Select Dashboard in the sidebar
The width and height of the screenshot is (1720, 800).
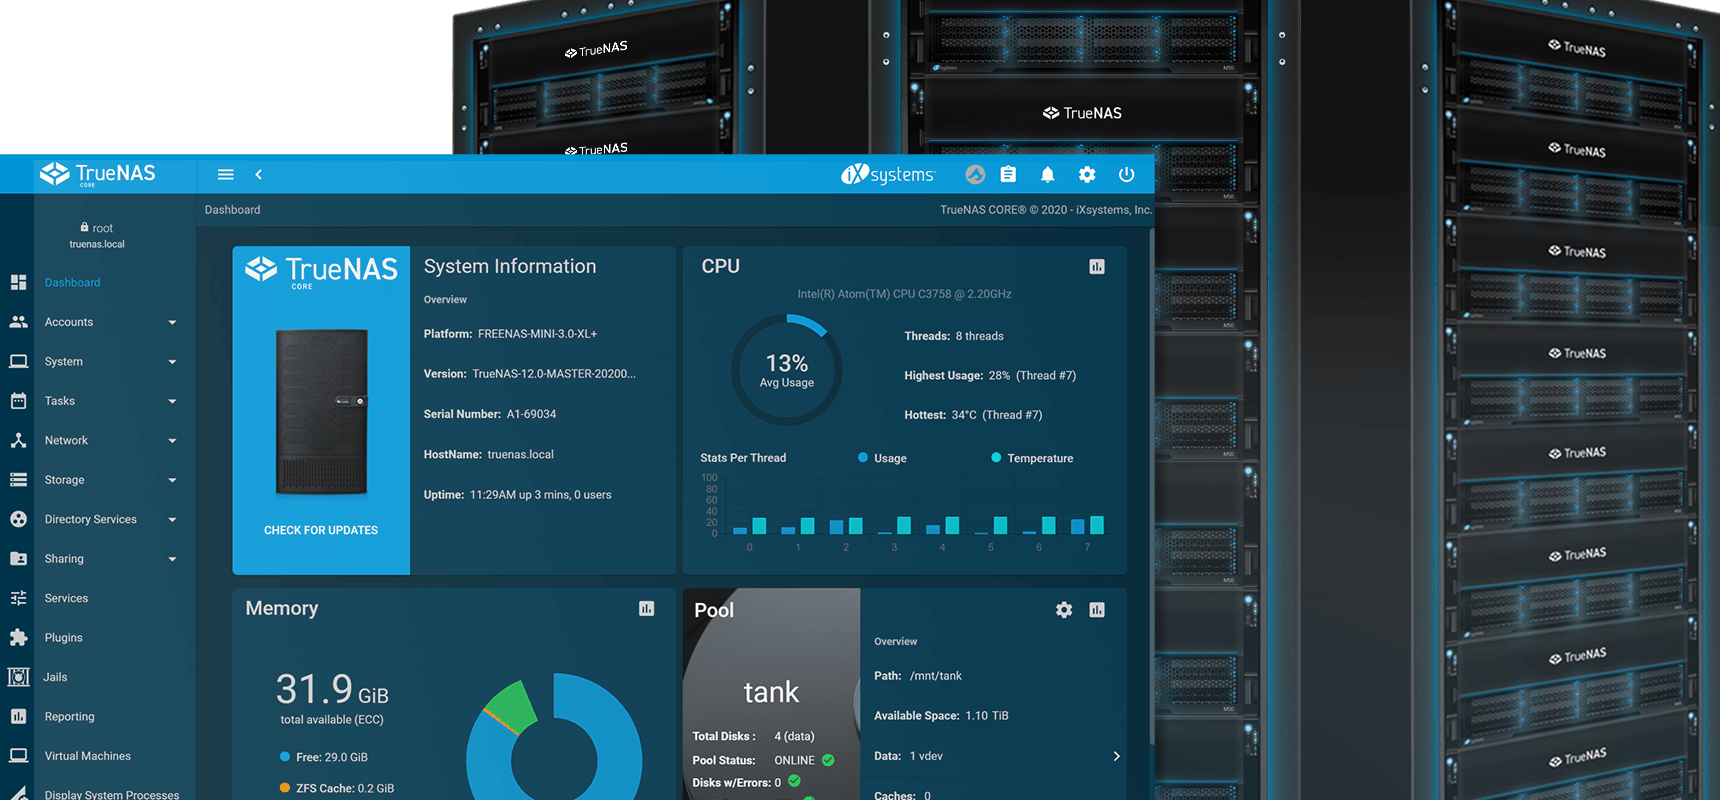(x=73, y=283)
